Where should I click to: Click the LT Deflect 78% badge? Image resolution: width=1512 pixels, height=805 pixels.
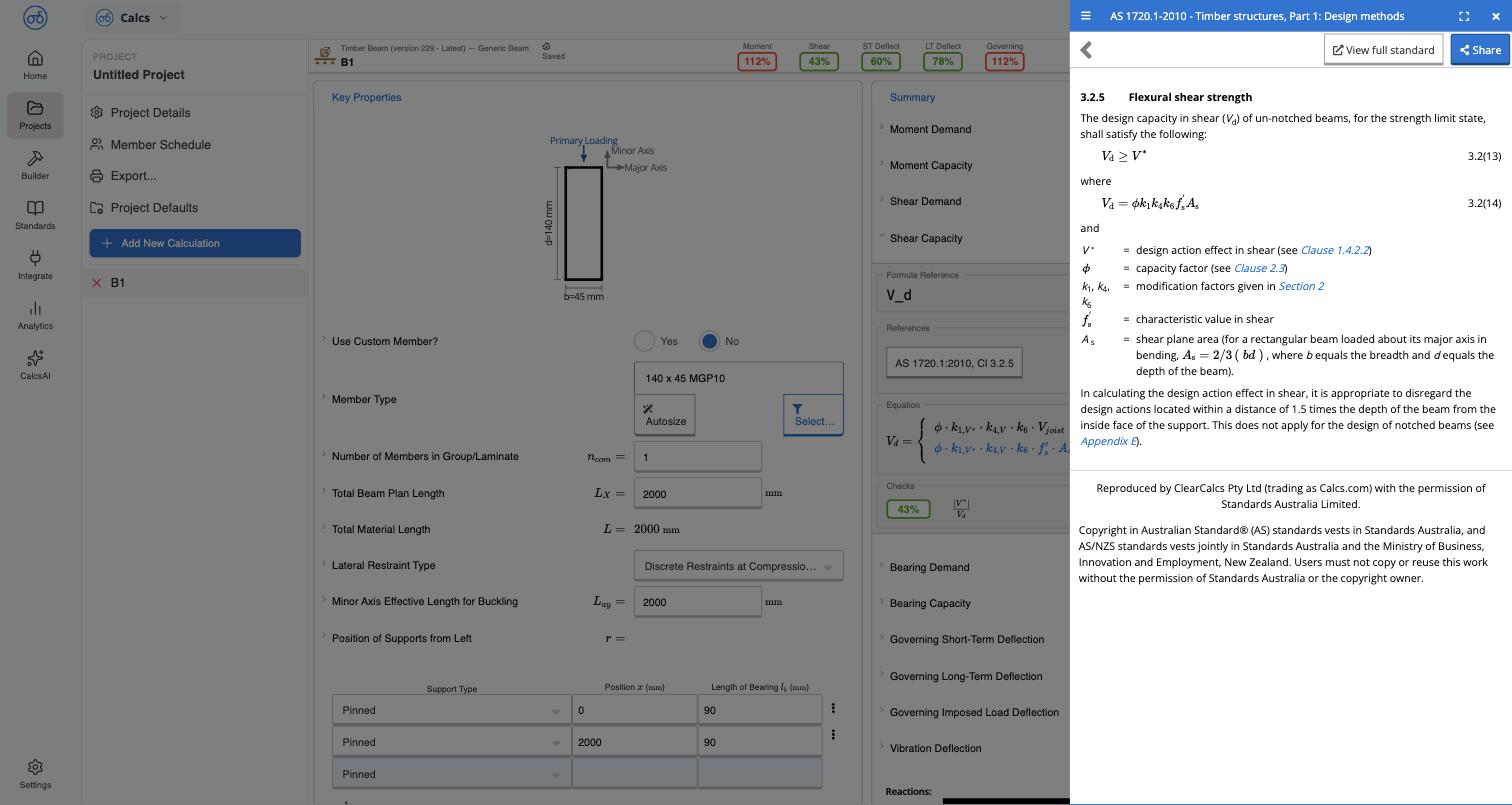click(x=942, y=61)
